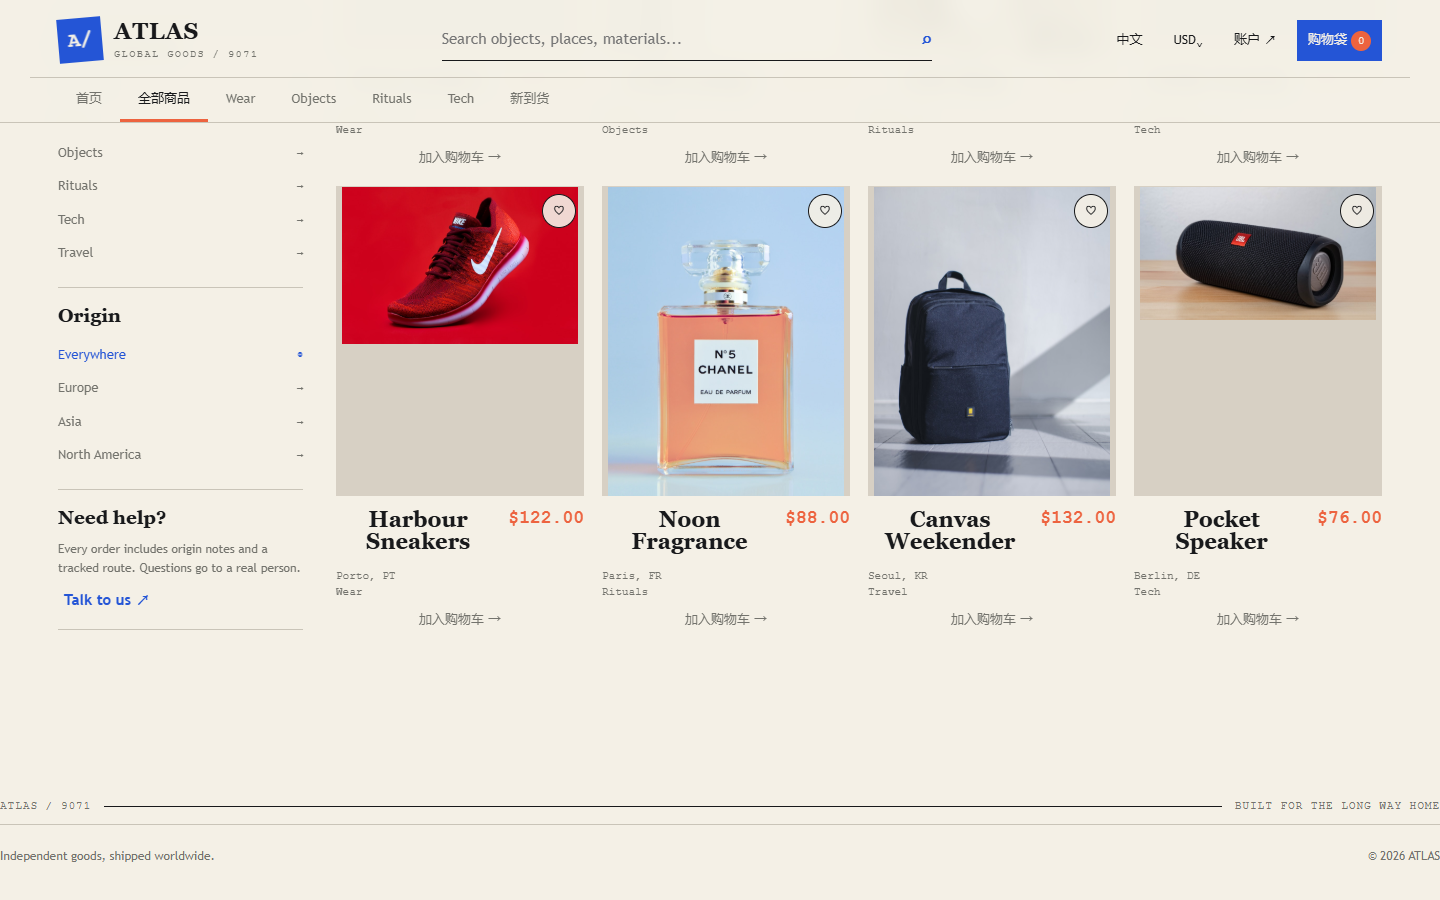
Task: Open the 新到货 tab
Action: pyautogui.click(x=530, y=98)
